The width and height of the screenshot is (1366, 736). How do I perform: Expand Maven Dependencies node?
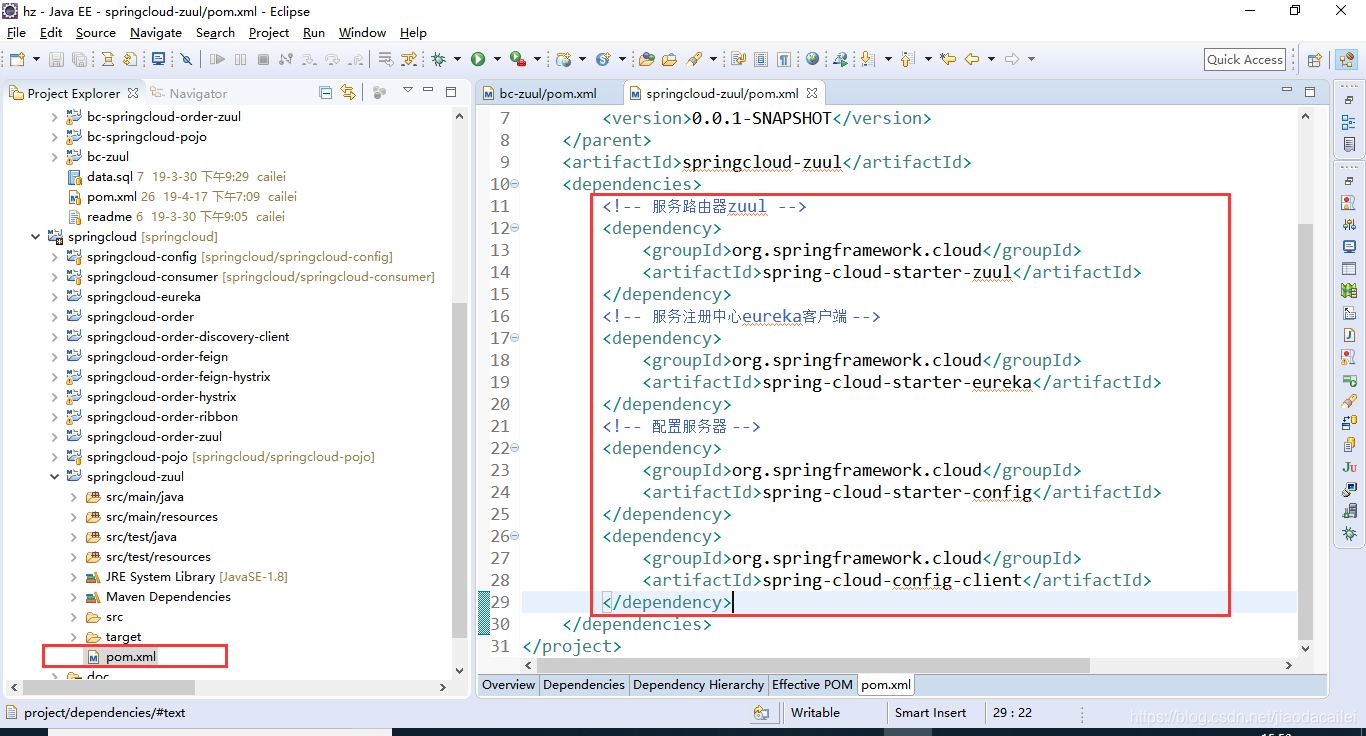73,597
